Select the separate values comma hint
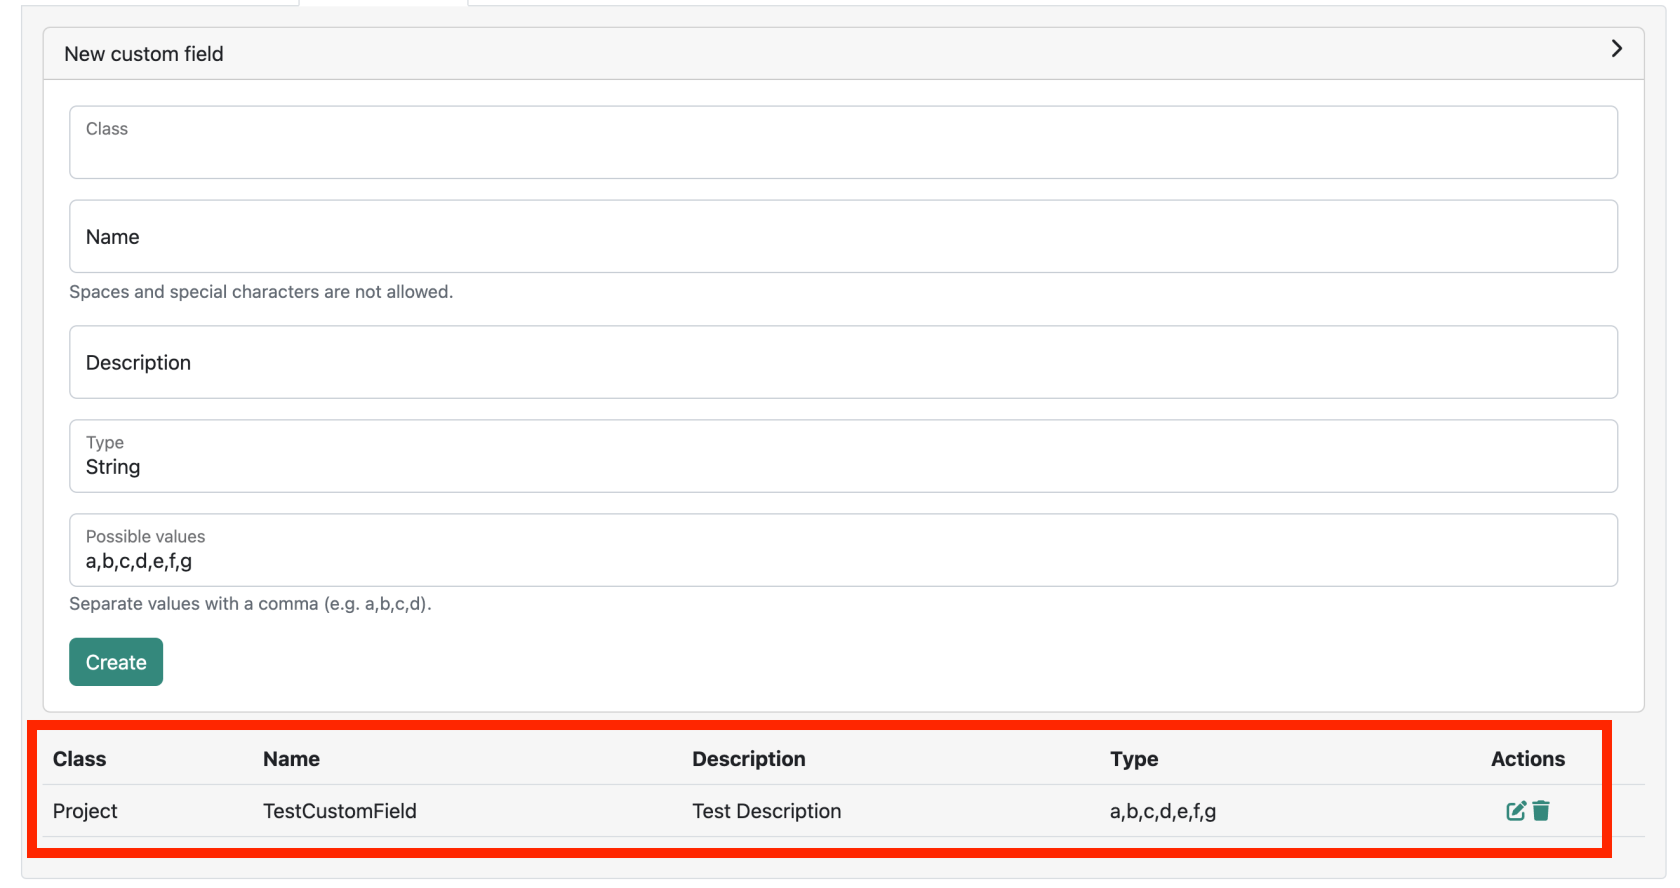The height and width of the screenshot is (888, 1680). pos(250,604)
